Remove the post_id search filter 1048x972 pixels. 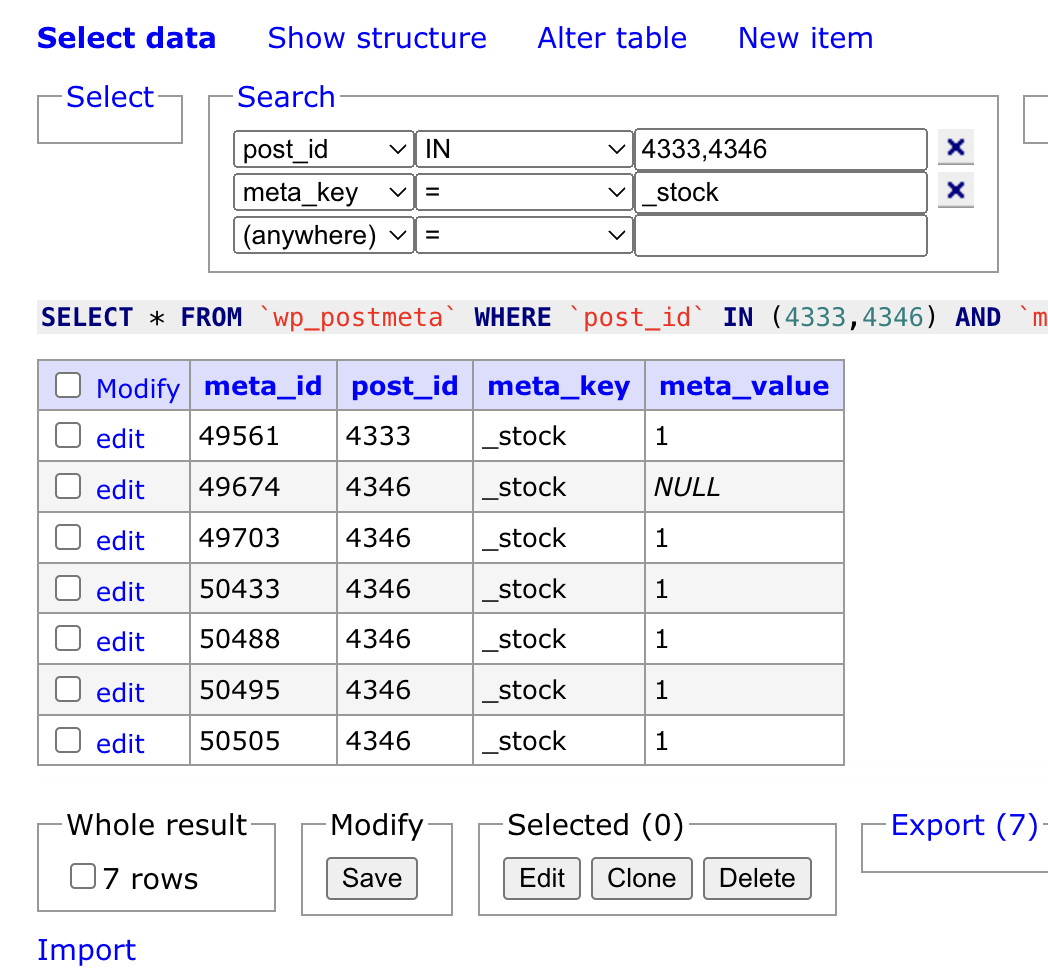[955, 148]
